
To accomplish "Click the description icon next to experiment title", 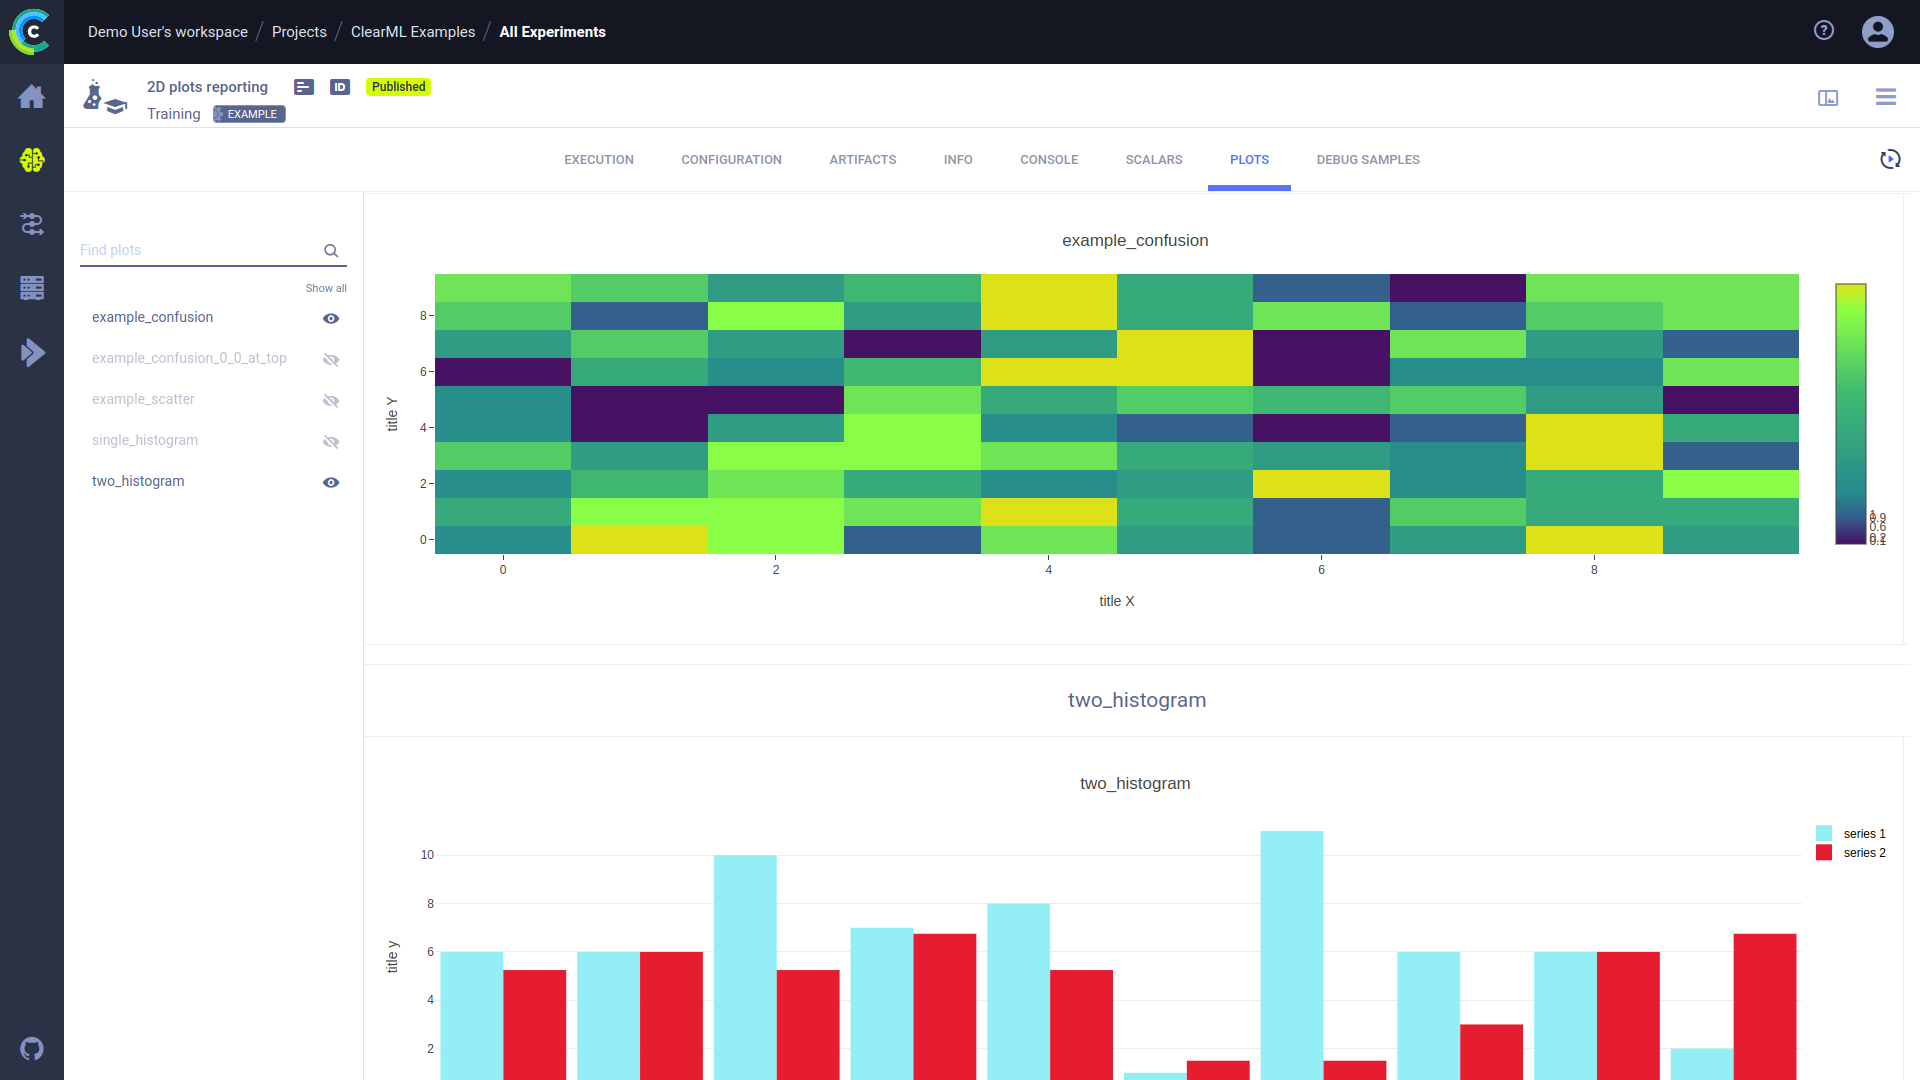I will (304, 87).
